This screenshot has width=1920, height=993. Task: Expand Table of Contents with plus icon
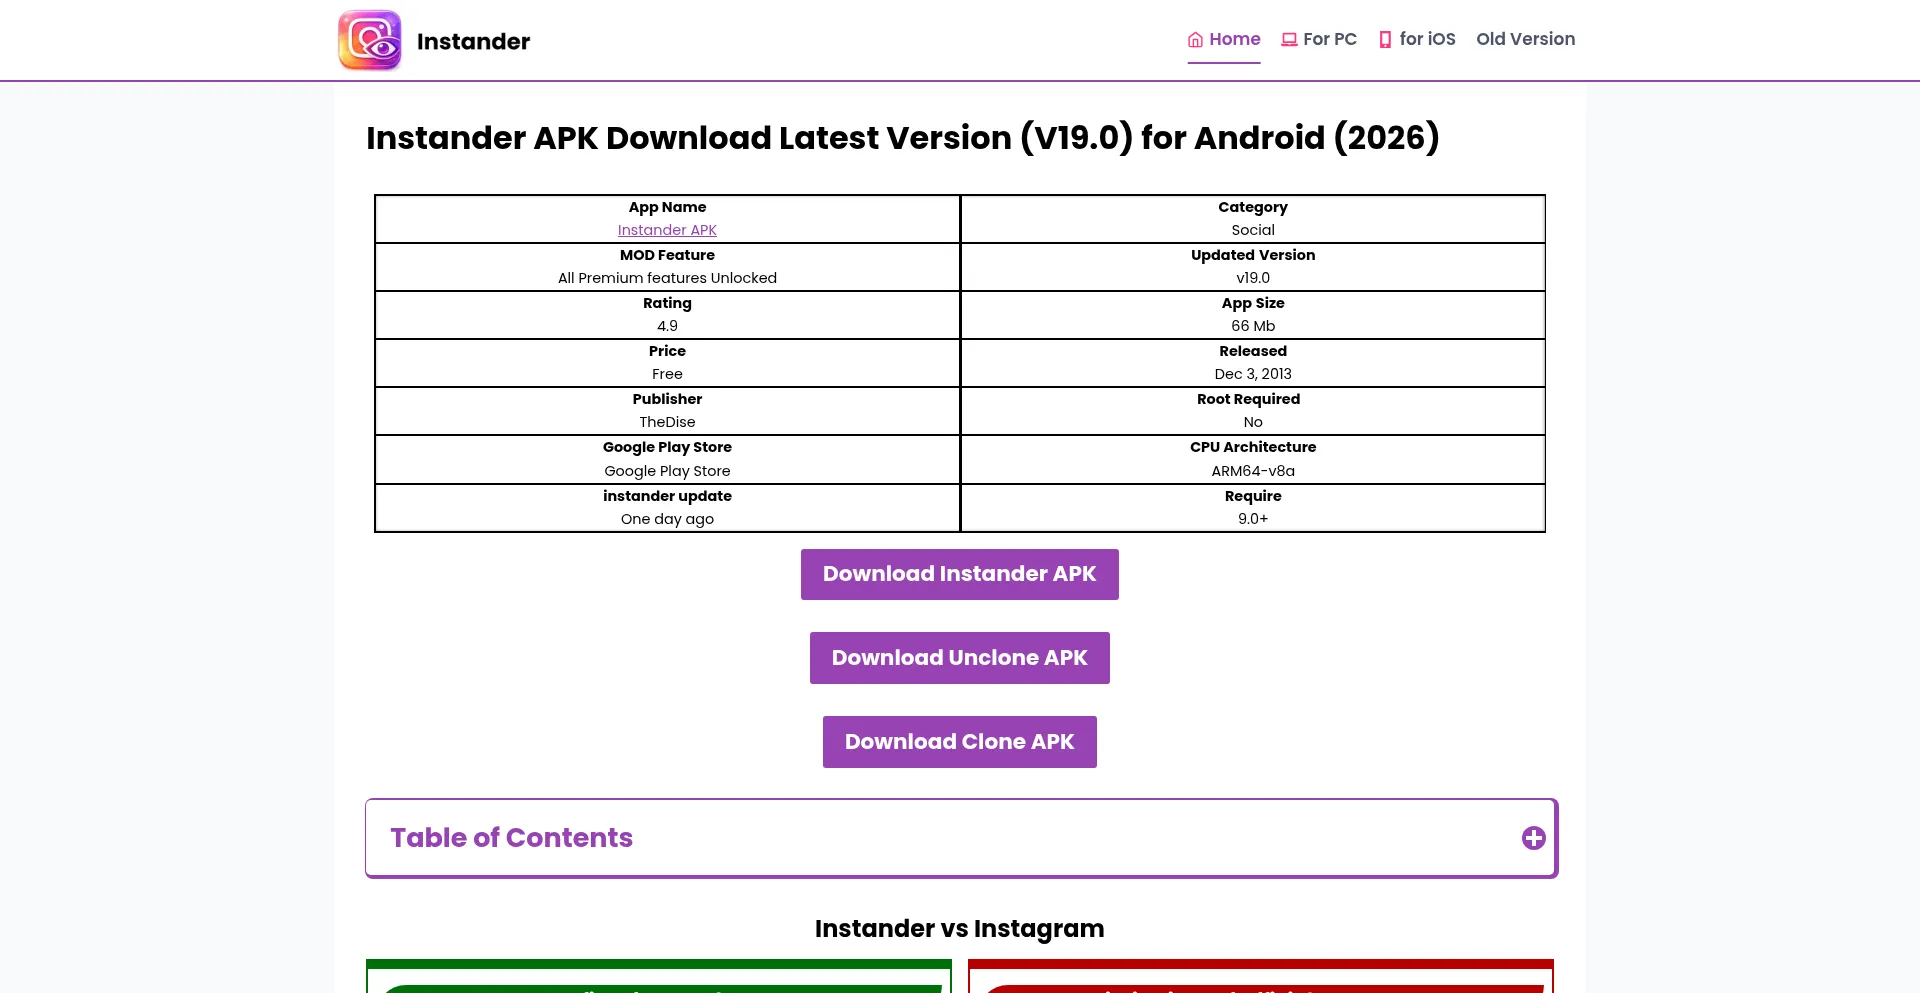tap(1533, 838)
